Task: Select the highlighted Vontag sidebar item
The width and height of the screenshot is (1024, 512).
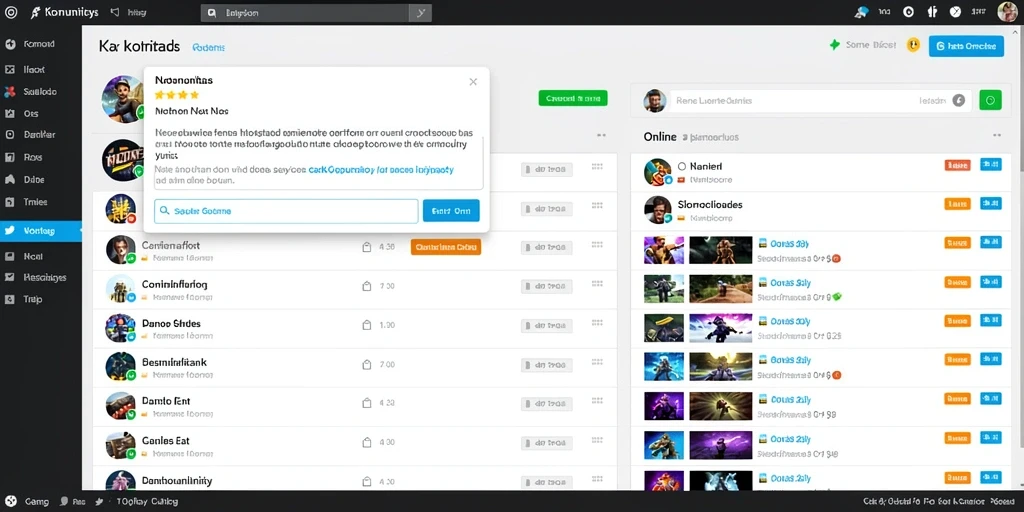Action: pos(40,231)
